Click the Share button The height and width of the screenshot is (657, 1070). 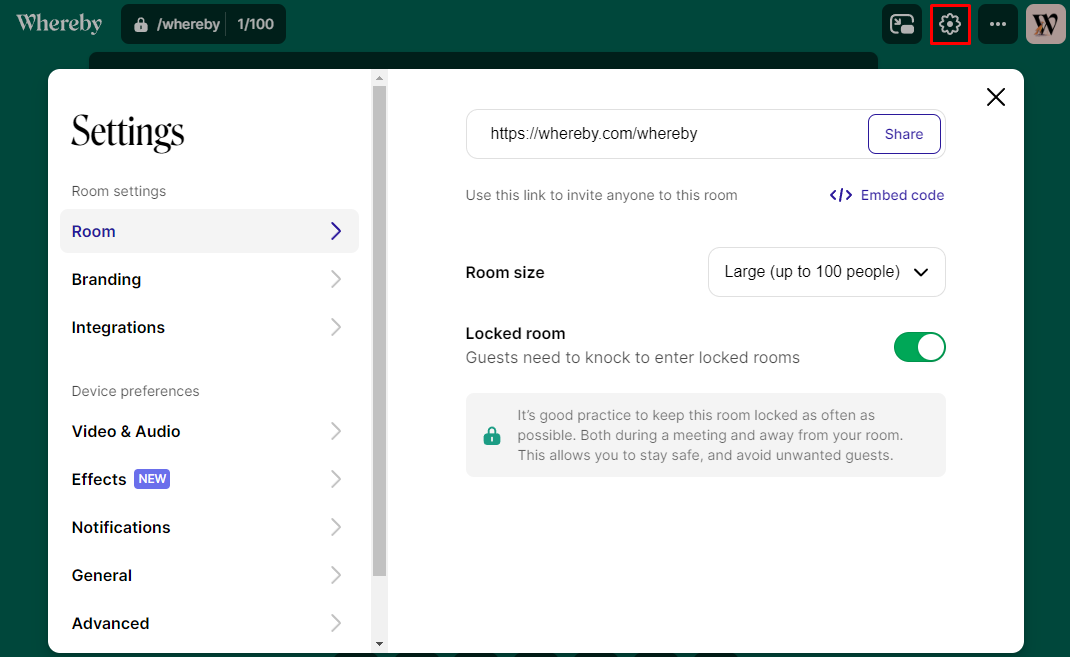coord(903,134)
